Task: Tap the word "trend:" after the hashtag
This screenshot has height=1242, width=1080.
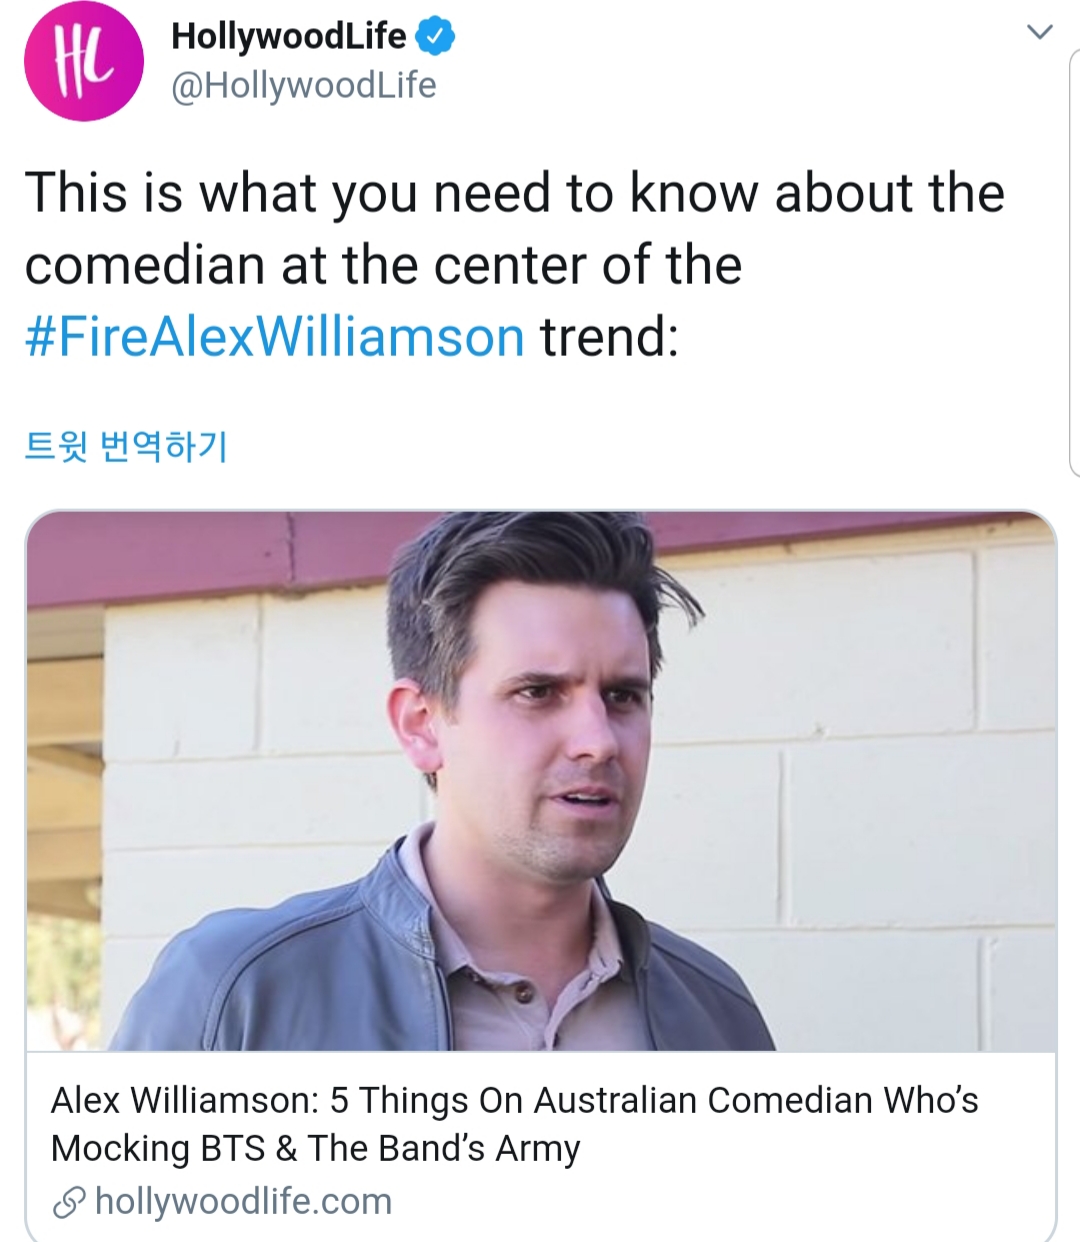Action: [x=609, y=336]
